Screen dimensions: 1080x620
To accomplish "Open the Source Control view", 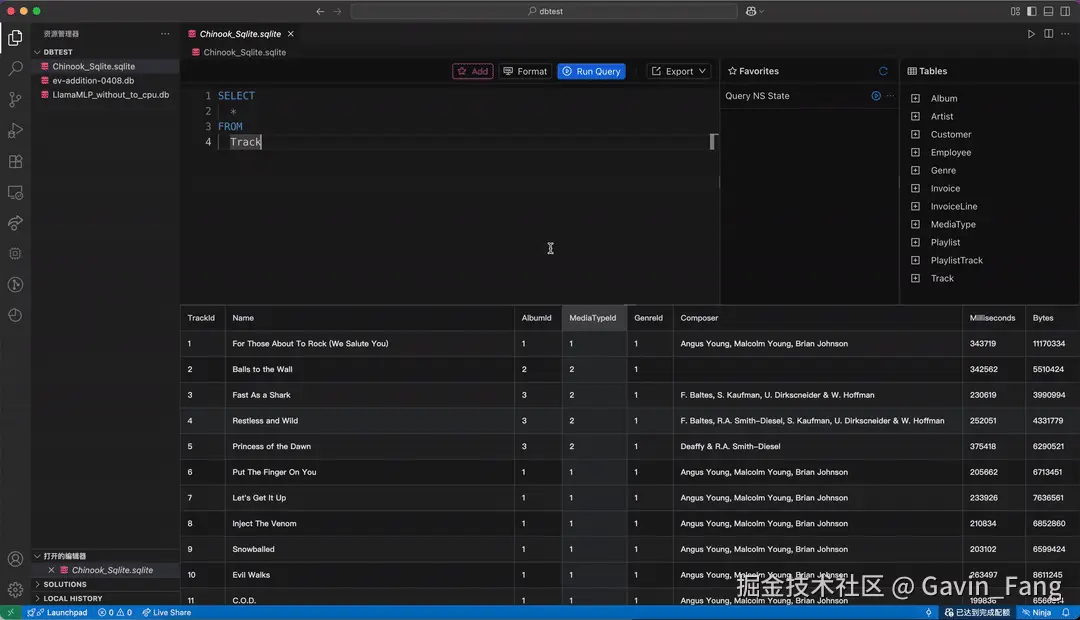I will click(15, 99).
